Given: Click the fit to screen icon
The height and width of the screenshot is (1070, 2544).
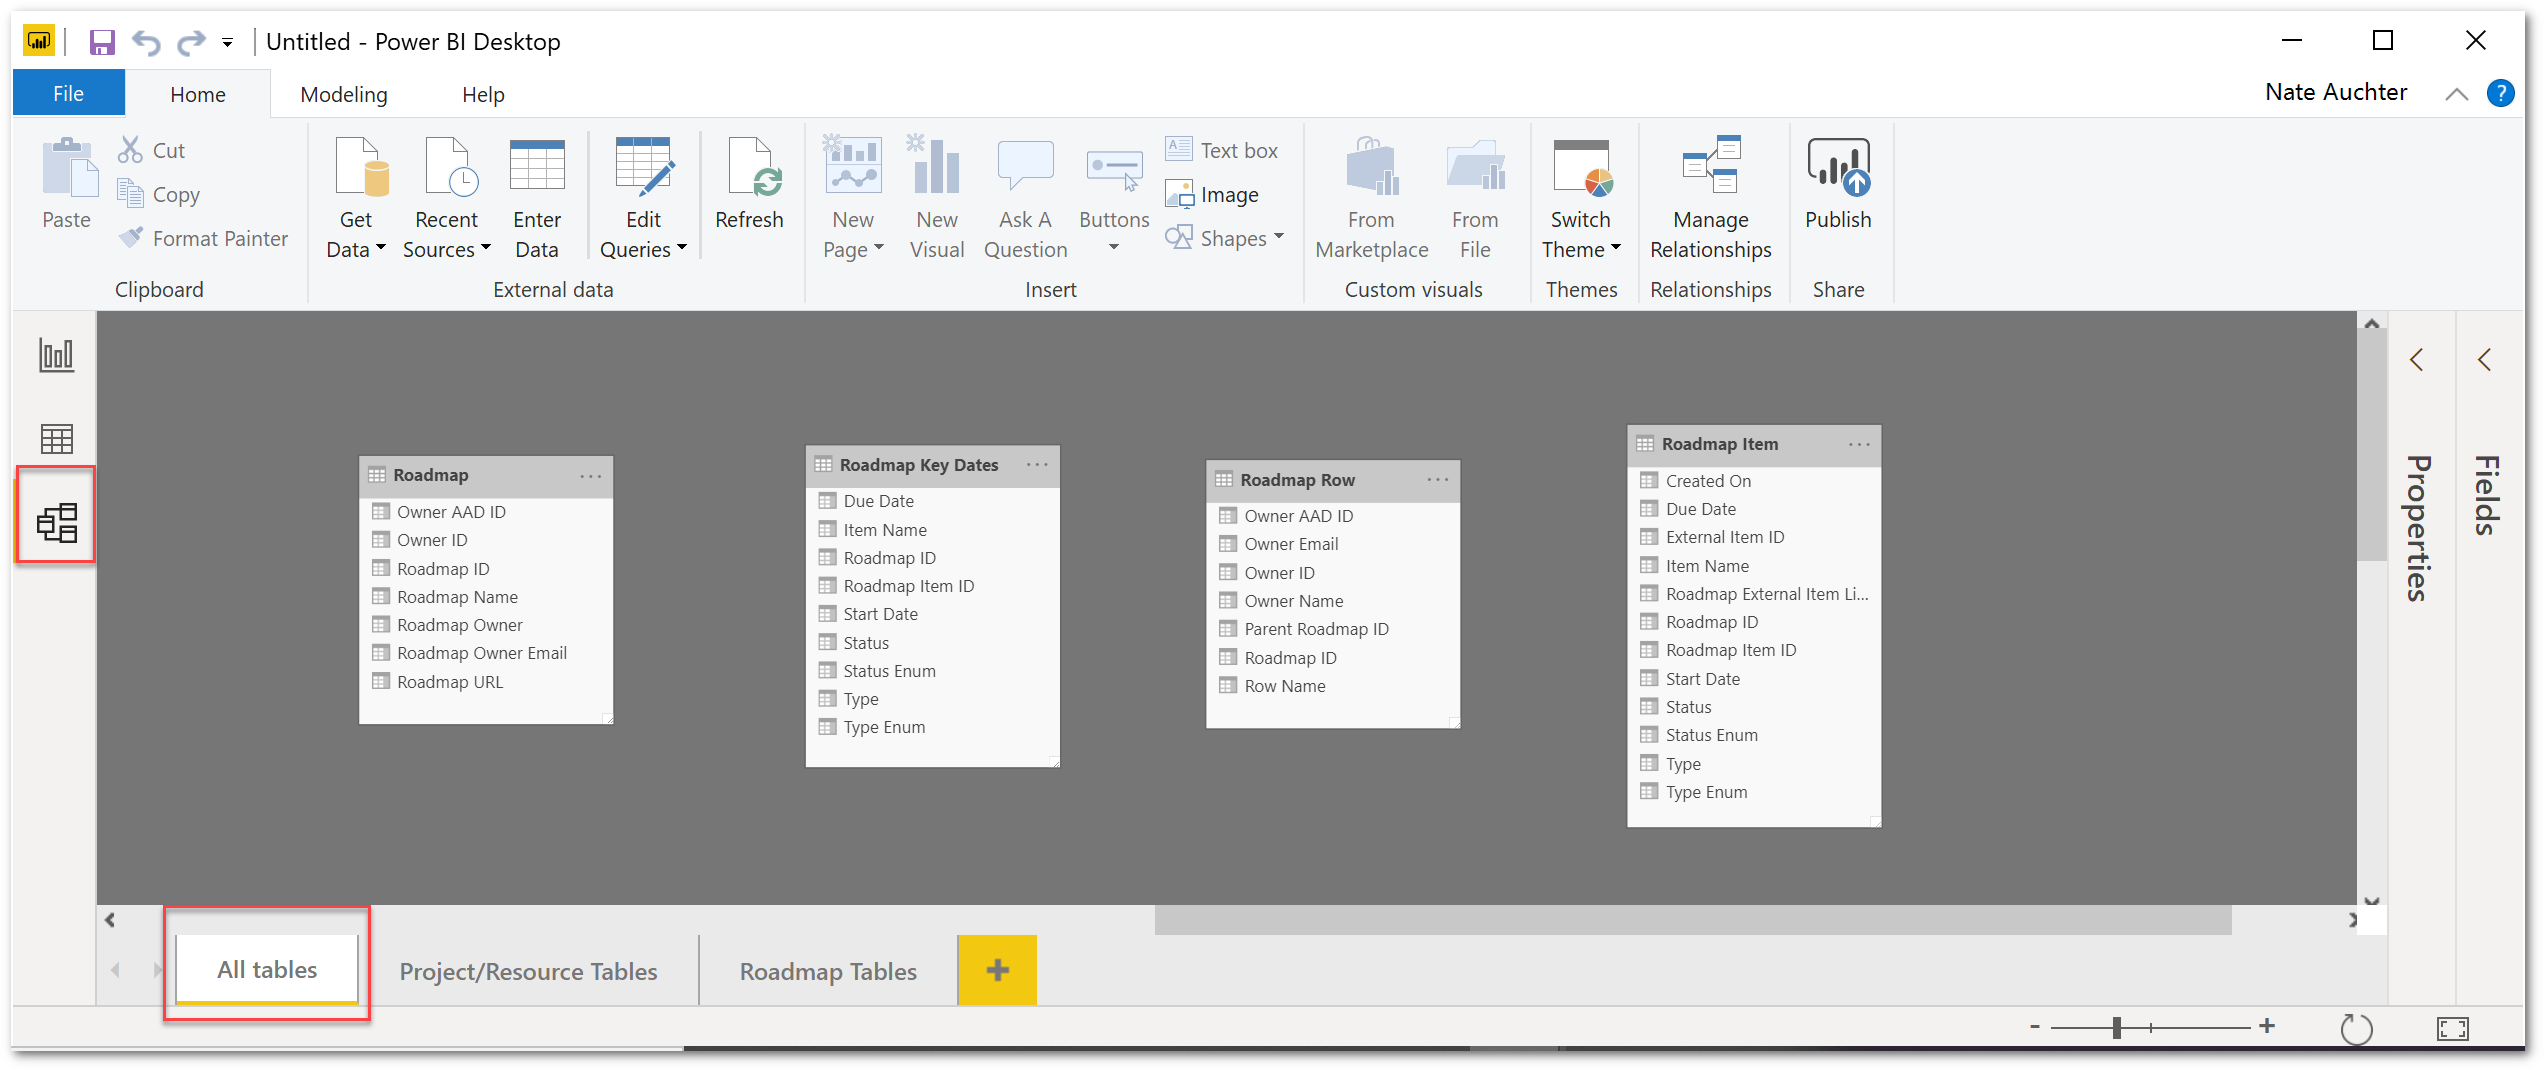Looking at the screenshot, I should pos(2452,1028).
